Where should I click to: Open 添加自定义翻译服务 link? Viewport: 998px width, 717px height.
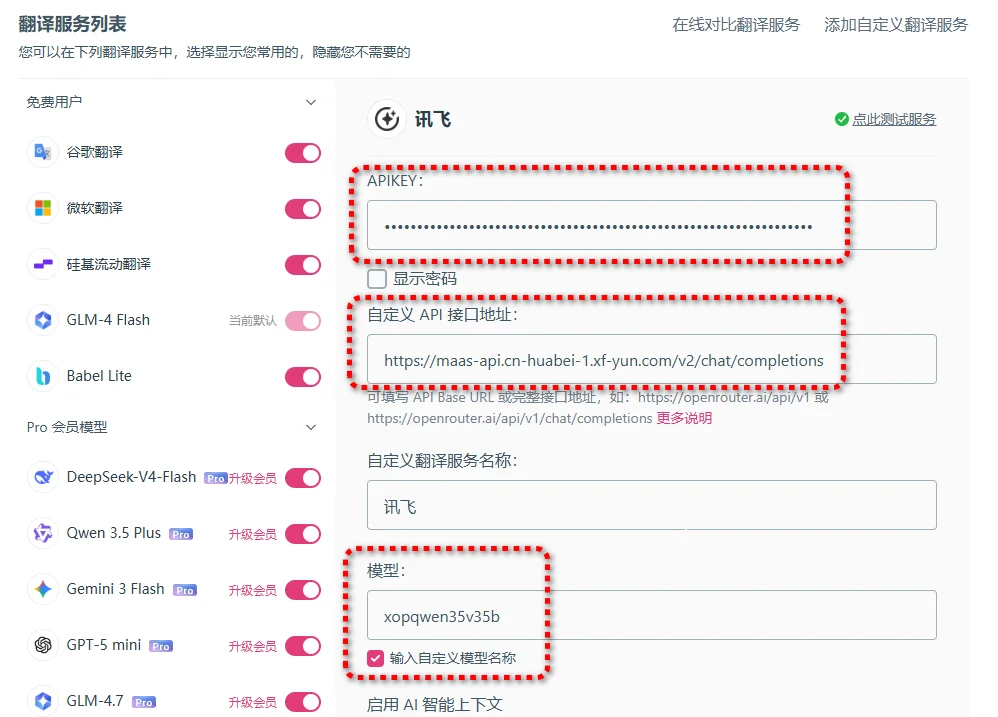pyautogui.click(x=896, y=25)
